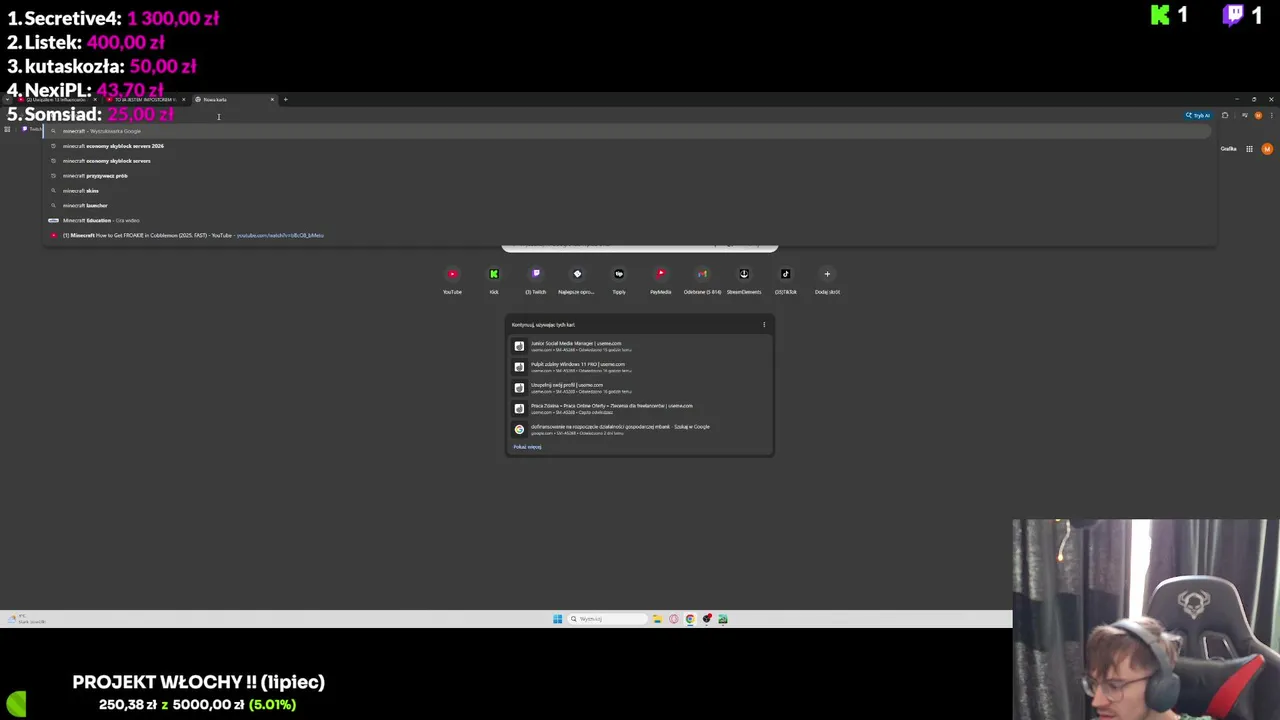Open the Windows Start button
This screenshot has height=720, width=1280.
[558, 619]
